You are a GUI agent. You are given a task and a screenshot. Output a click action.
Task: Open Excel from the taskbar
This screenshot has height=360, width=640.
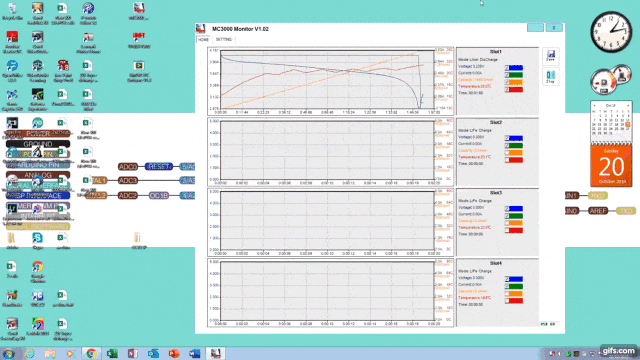pyautogui.click(x=112, y=353)
